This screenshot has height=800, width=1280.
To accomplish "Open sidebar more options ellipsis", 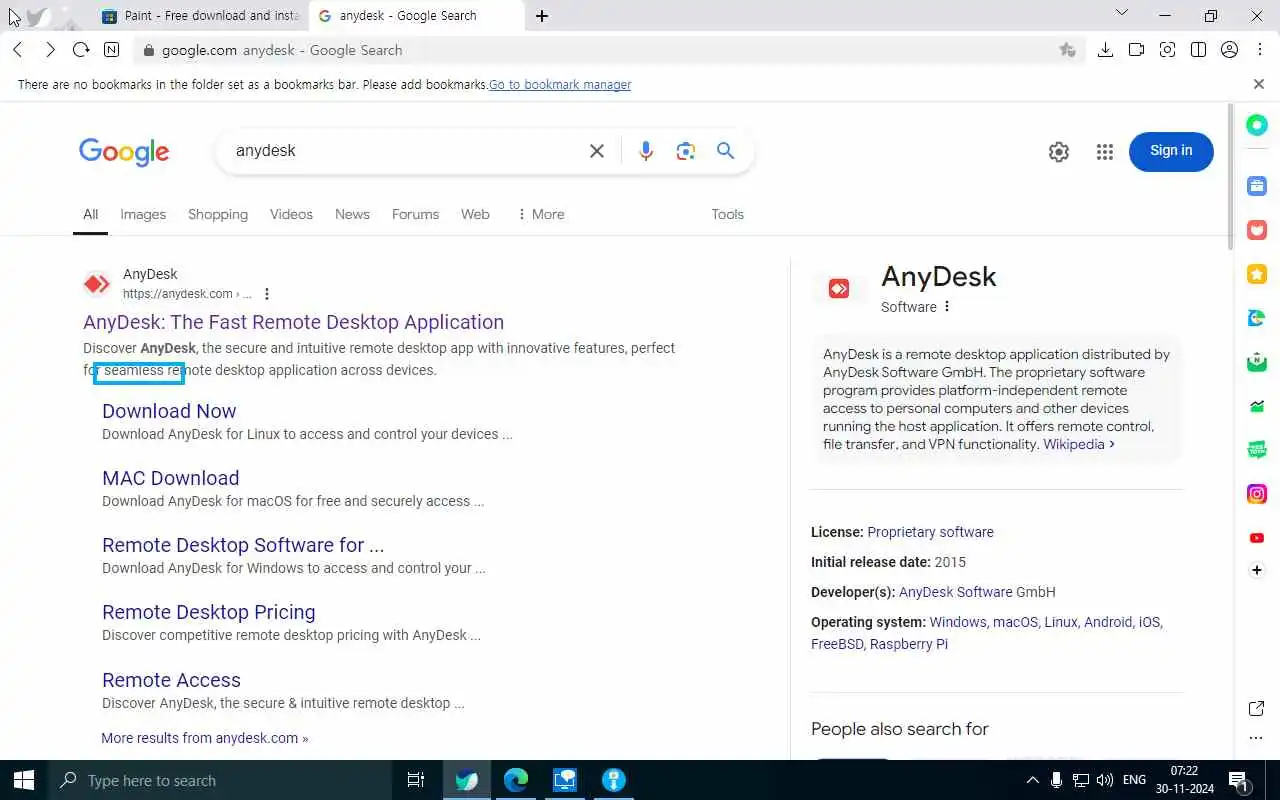I will click(x=1257, y=739).
